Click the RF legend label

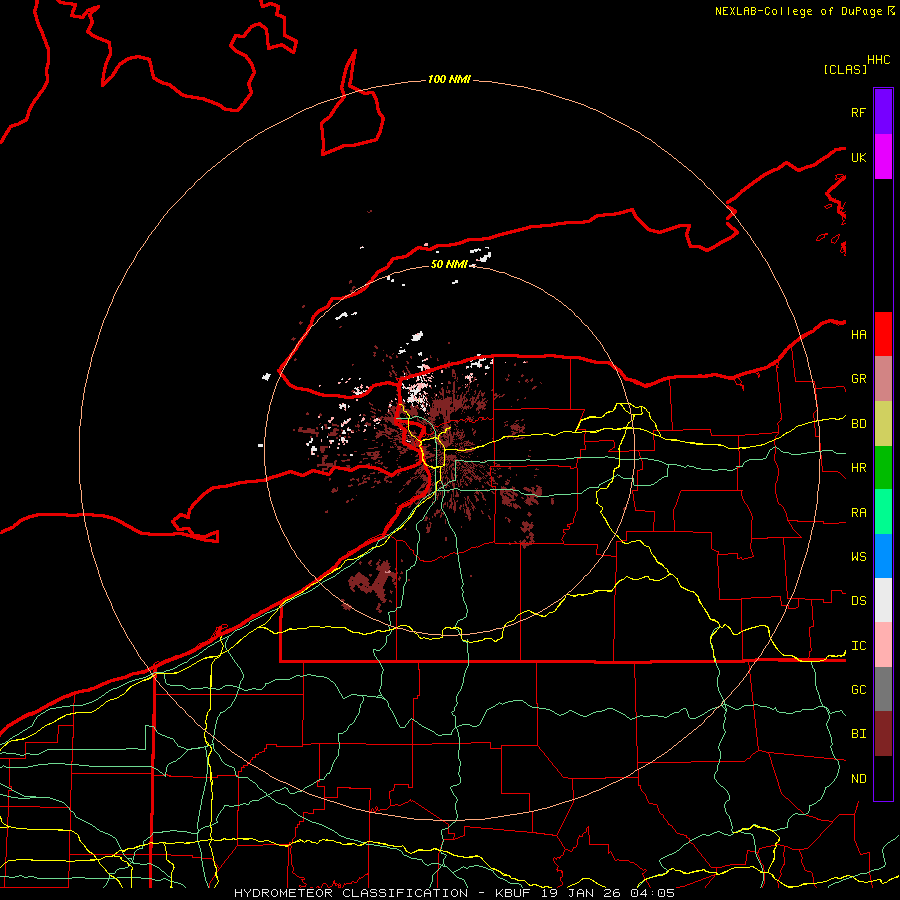858,112
